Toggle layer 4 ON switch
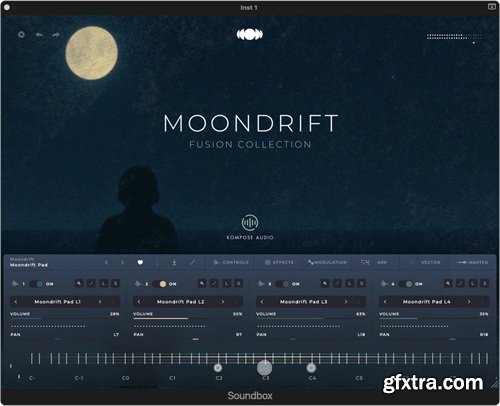 pos(406,284)
